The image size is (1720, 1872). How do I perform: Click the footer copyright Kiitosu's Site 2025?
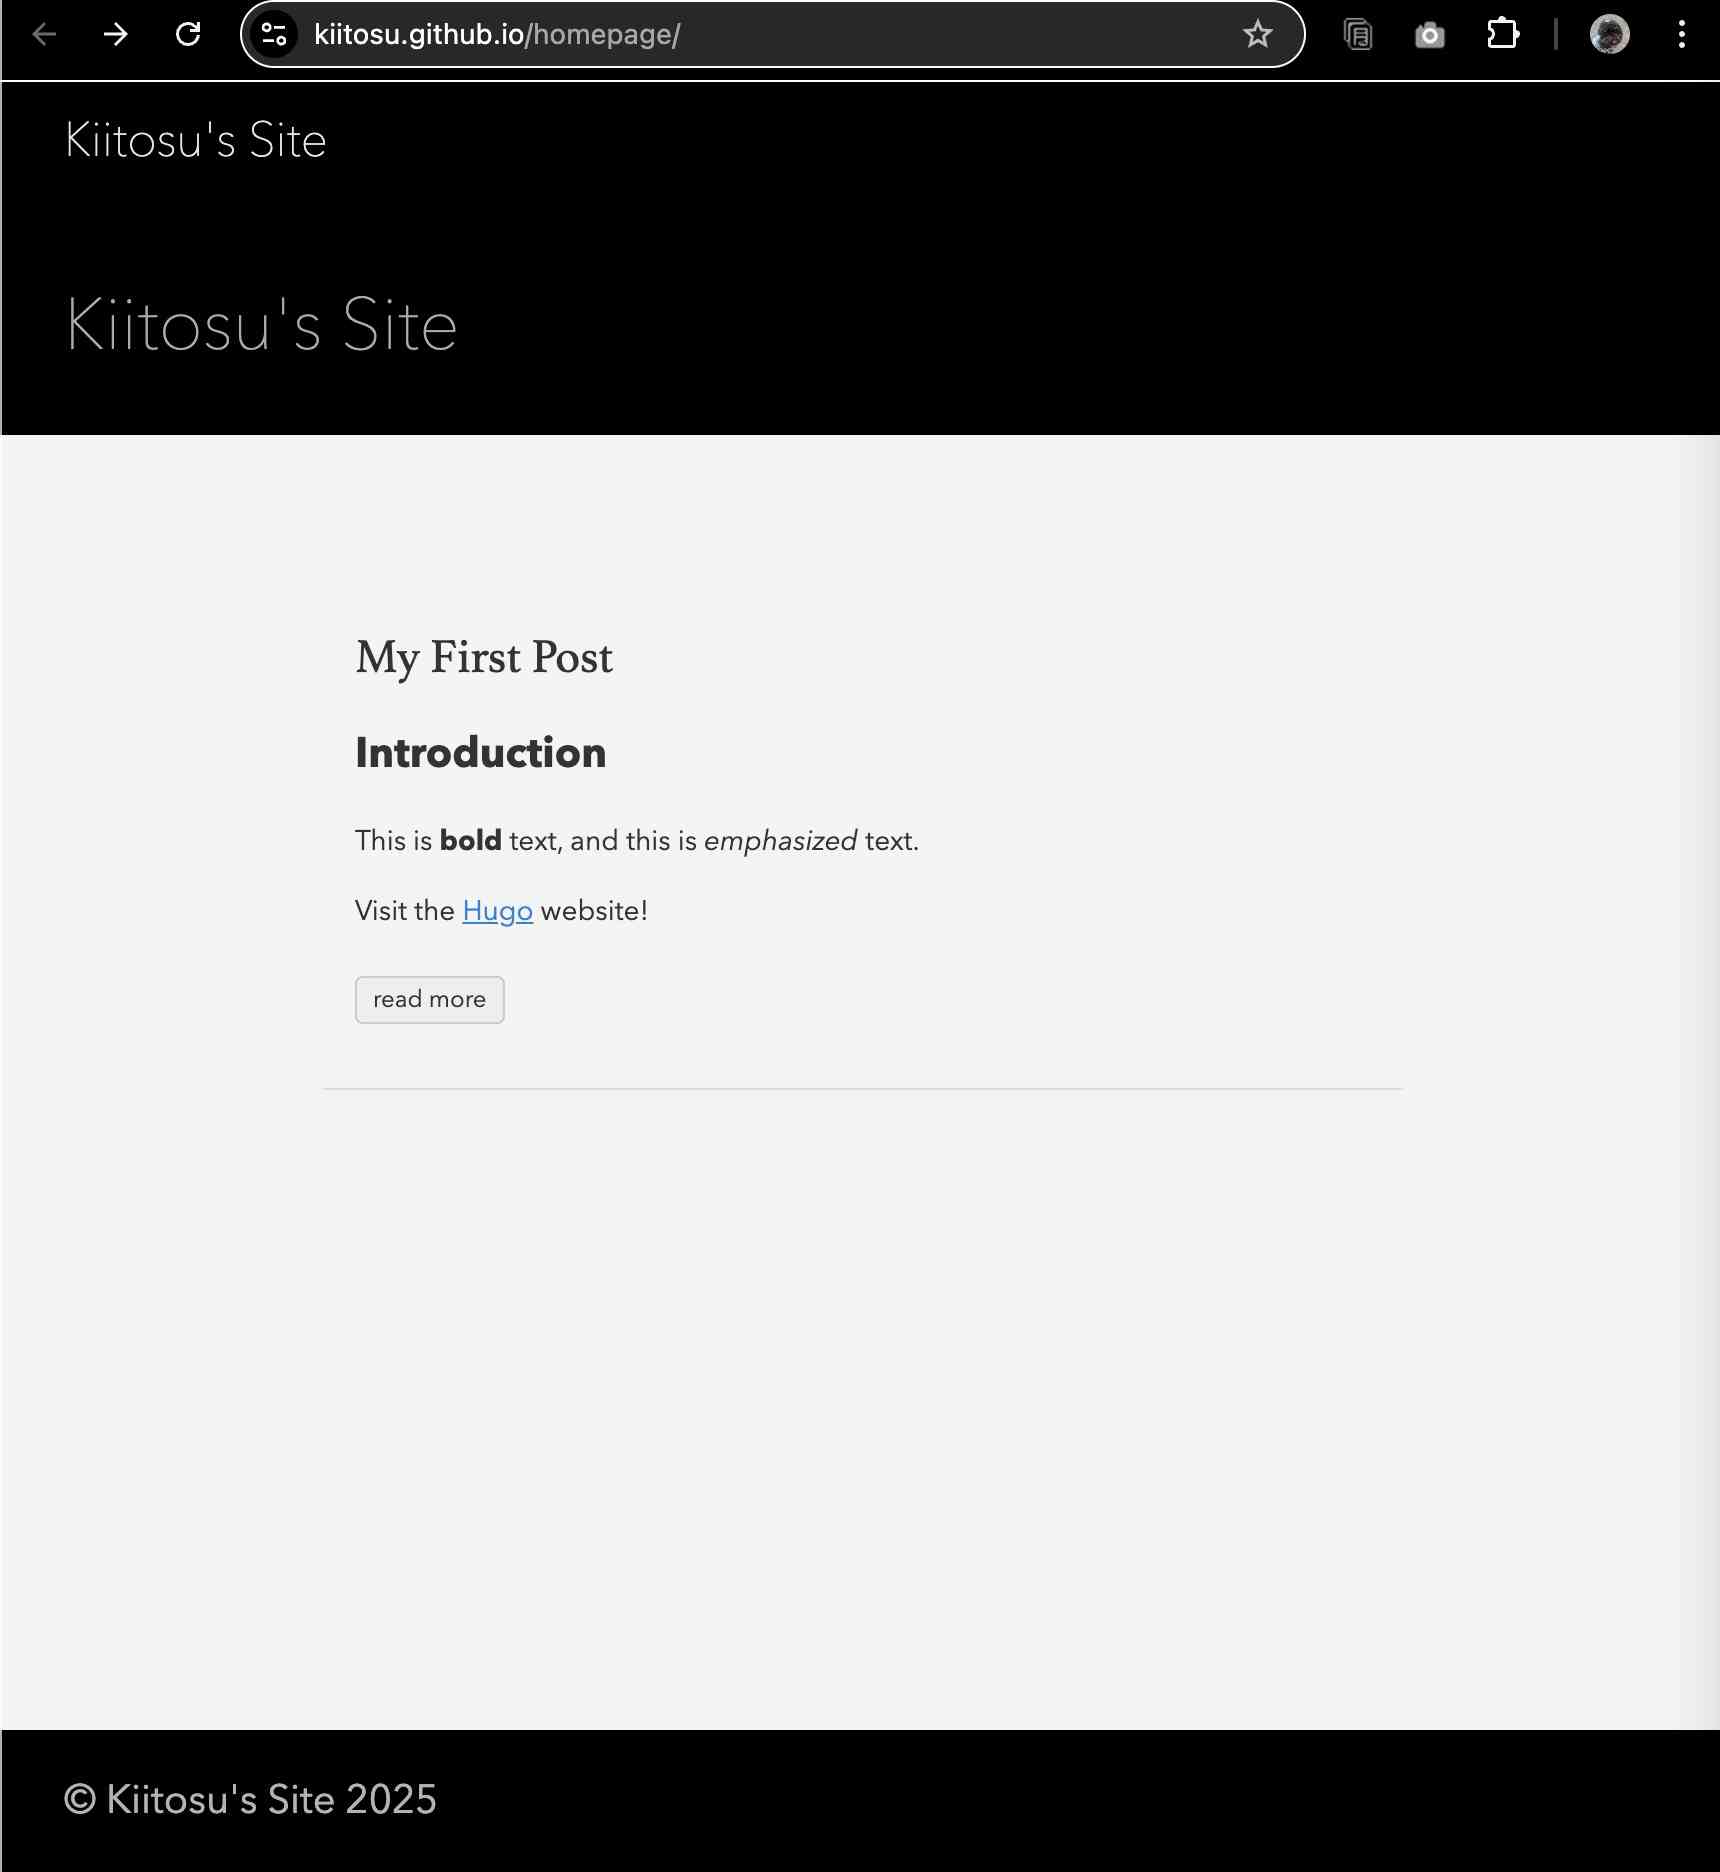click(251, 1799)
